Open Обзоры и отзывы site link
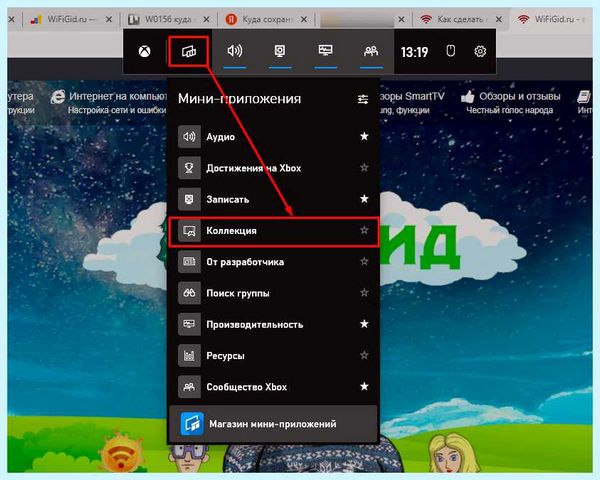 coord(511,102)
